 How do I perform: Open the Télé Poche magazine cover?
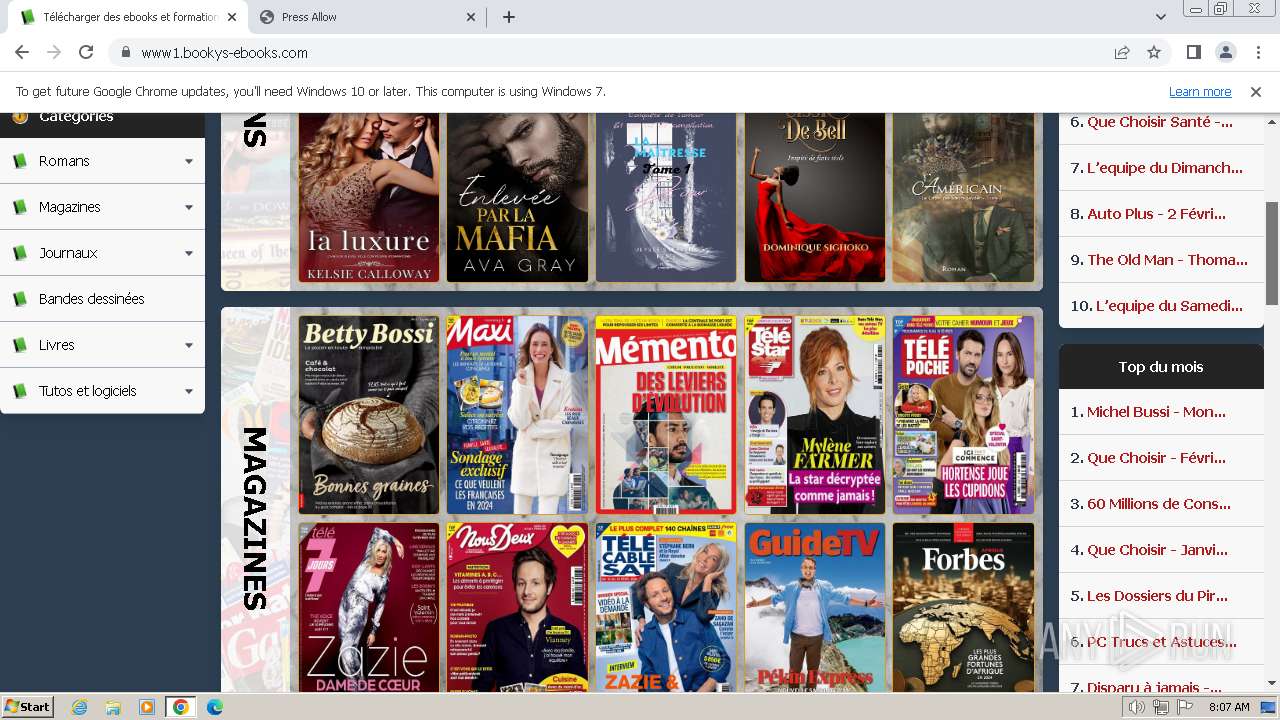click(963, 415)
